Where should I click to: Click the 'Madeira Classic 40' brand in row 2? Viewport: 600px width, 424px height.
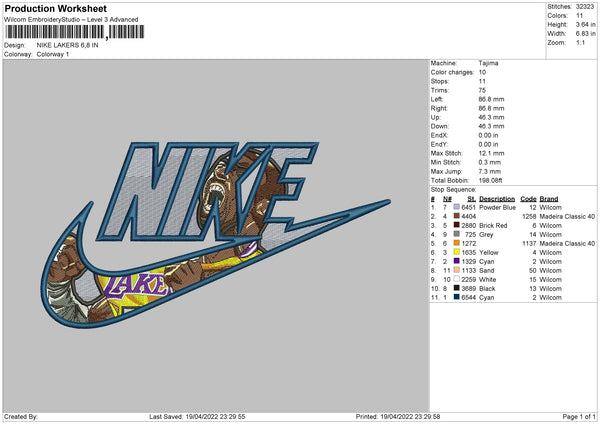click(x=567, y=217)
